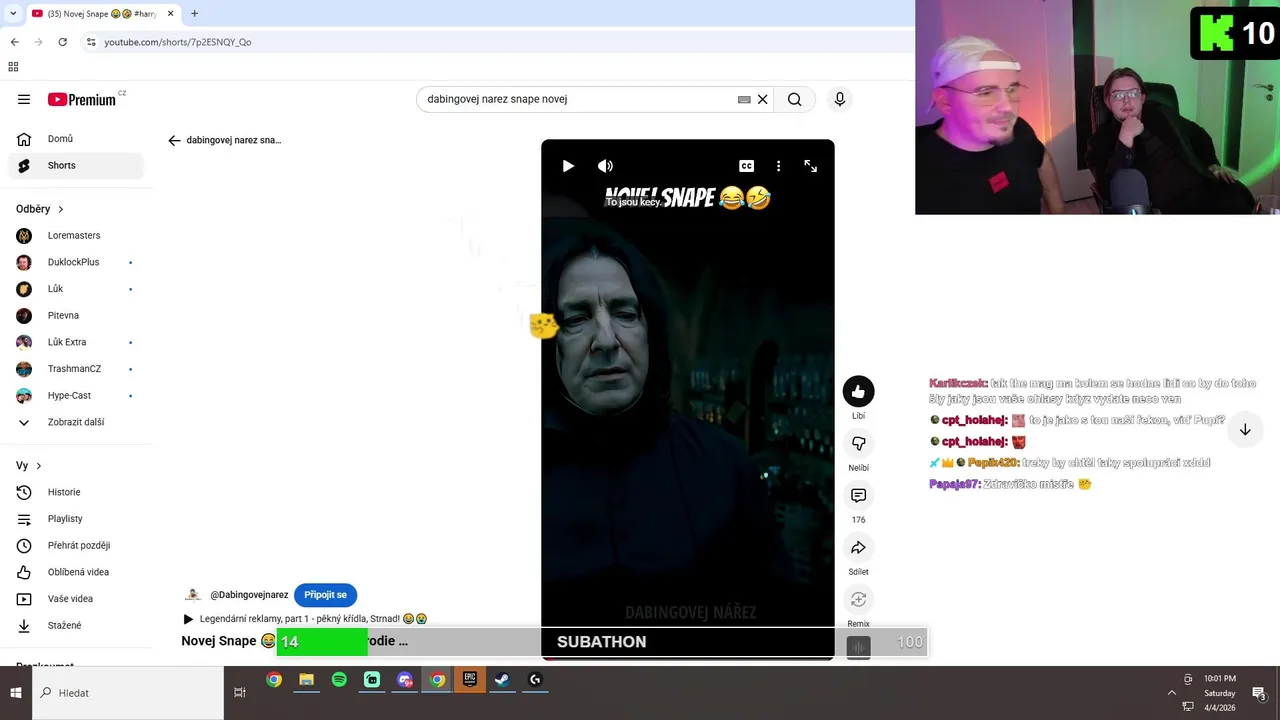View site info next to the URL
The width and height of the screenshot is (1280, 720).
coord(91,42)
